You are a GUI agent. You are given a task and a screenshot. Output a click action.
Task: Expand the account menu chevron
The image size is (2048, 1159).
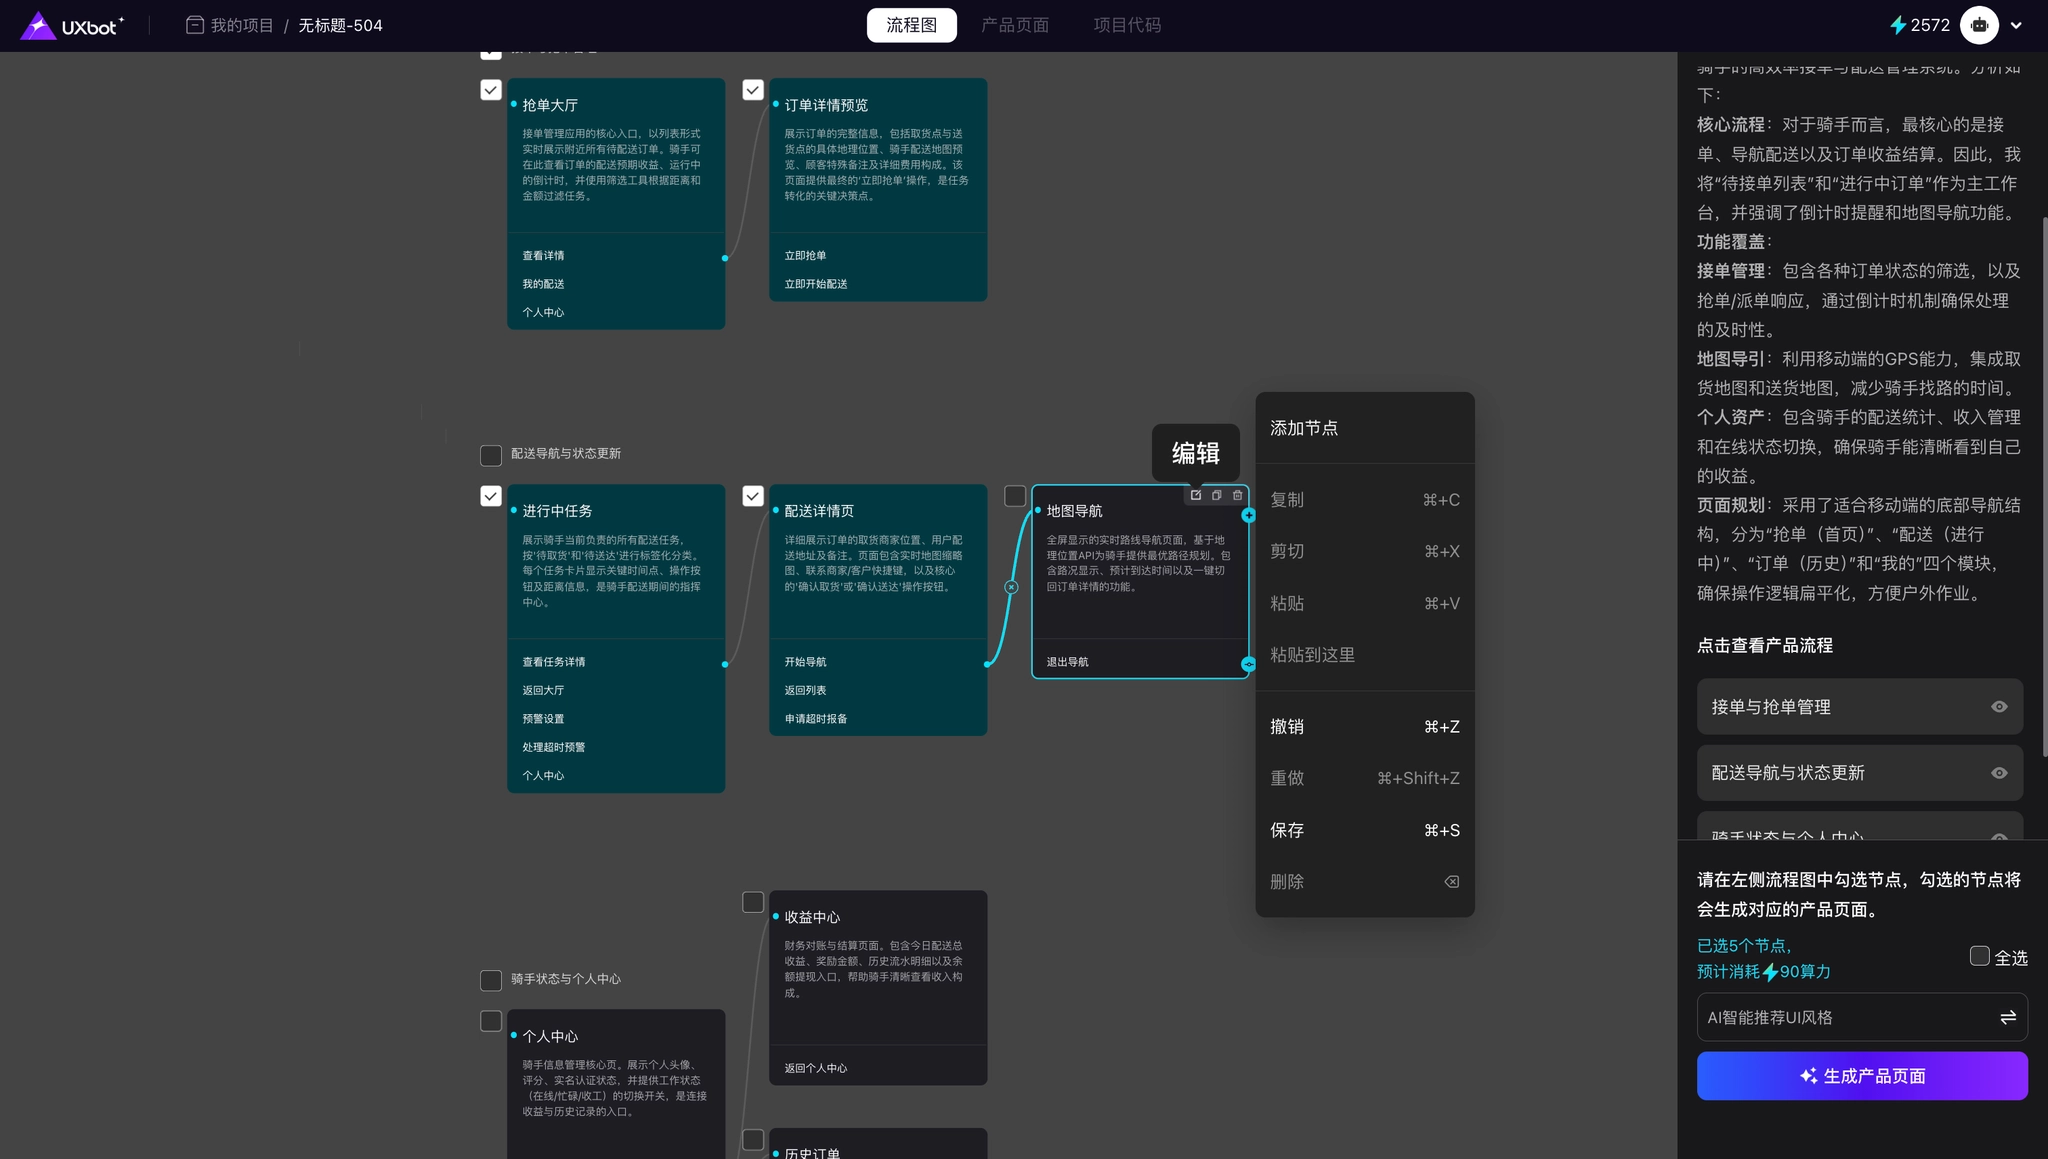point(2016,26)
